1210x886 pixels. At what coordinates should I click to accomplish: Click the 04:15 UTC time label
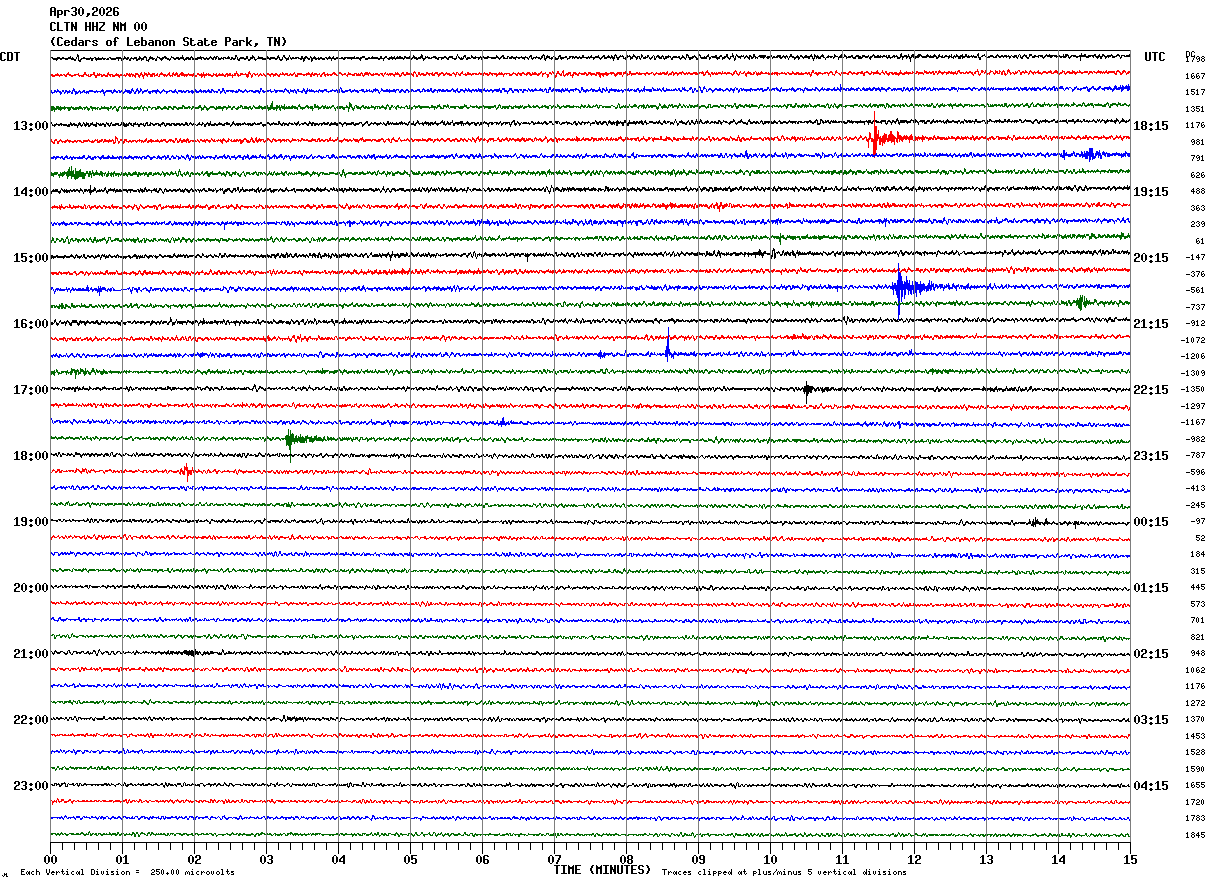(1151, 786)
